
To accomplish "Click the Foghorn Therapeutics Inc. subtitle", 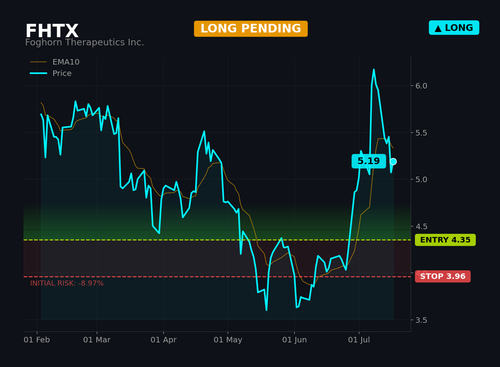I will pos(85,43).
